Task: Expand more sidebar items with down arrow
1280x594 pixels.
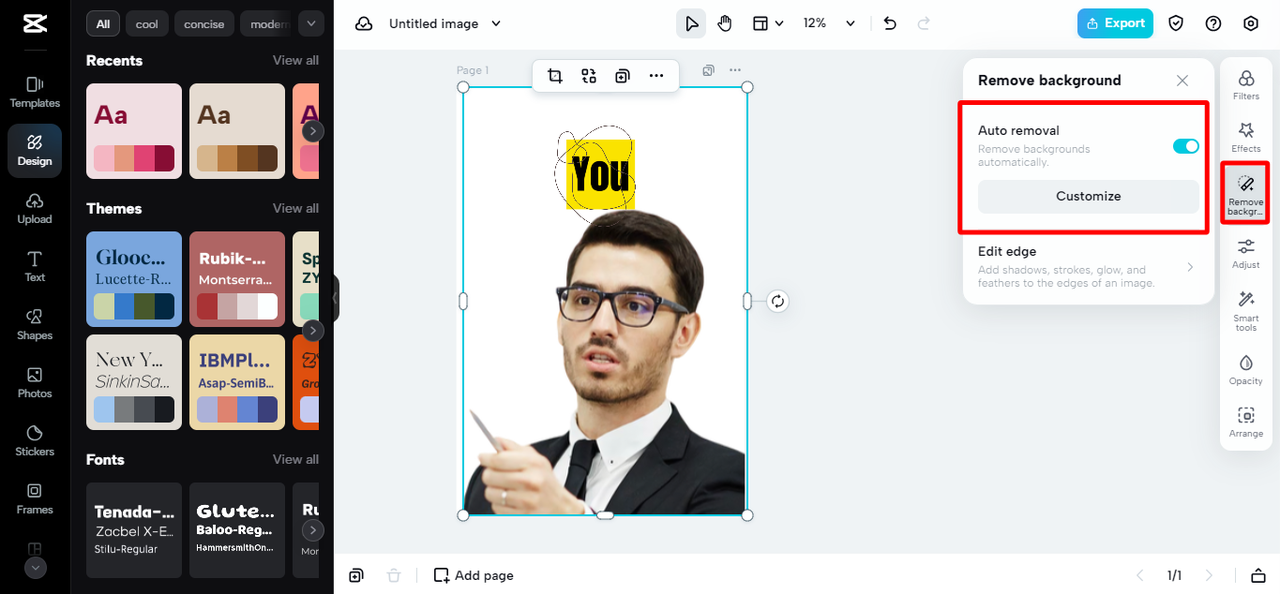Action: 35,567
